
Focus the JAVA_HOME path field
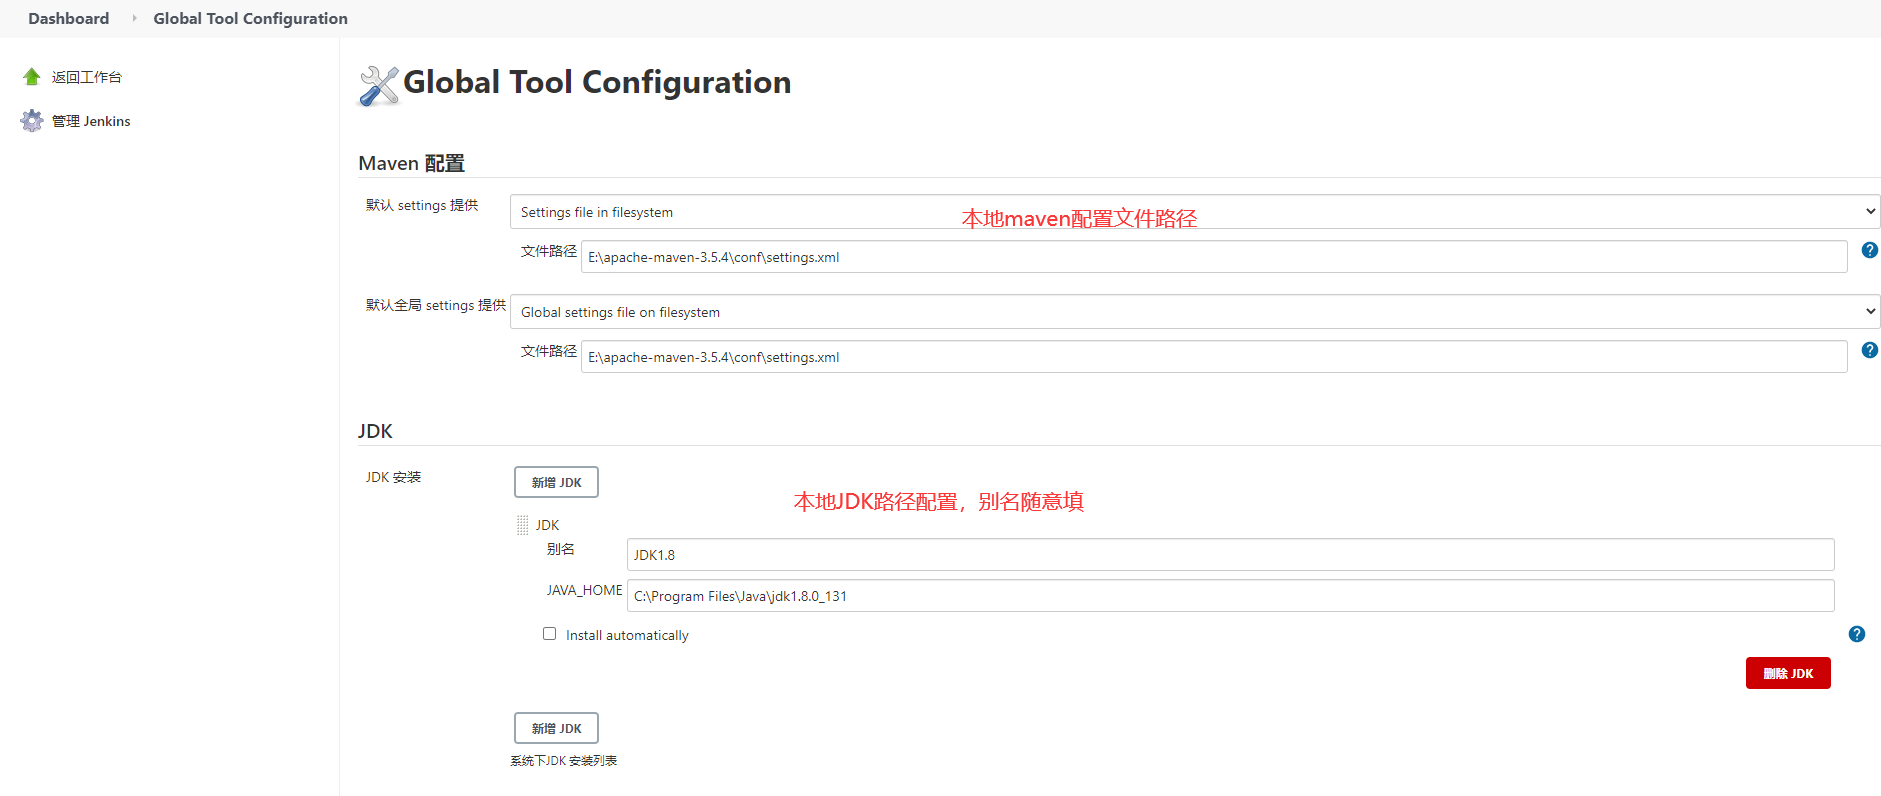1230,596
